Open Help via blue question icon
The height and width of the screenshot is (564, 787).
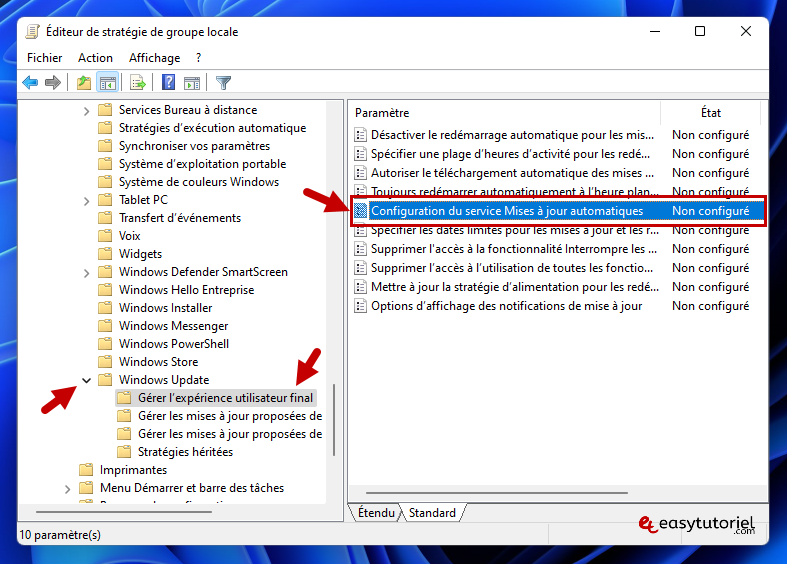[169, 82]
